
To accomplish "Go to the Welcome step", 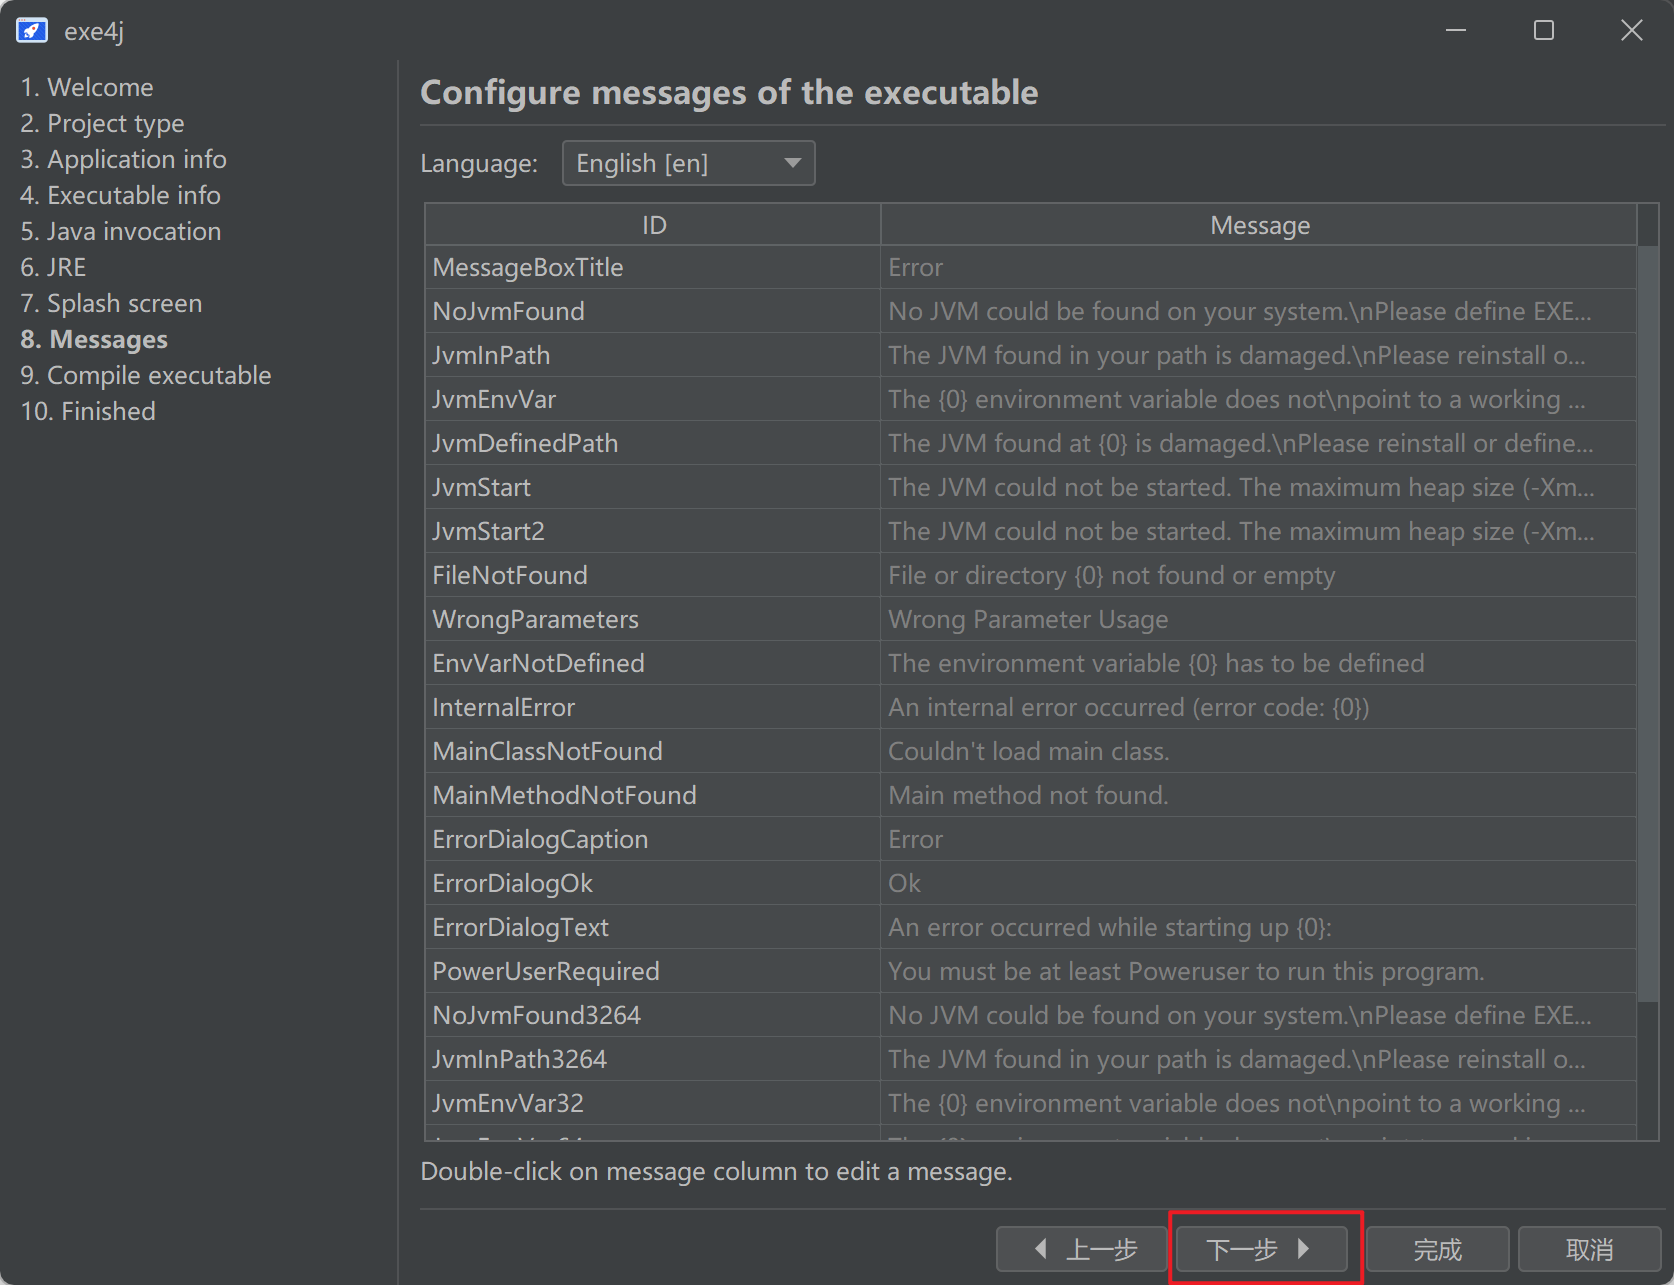I will pyautogui.click(x=87, y=87).
